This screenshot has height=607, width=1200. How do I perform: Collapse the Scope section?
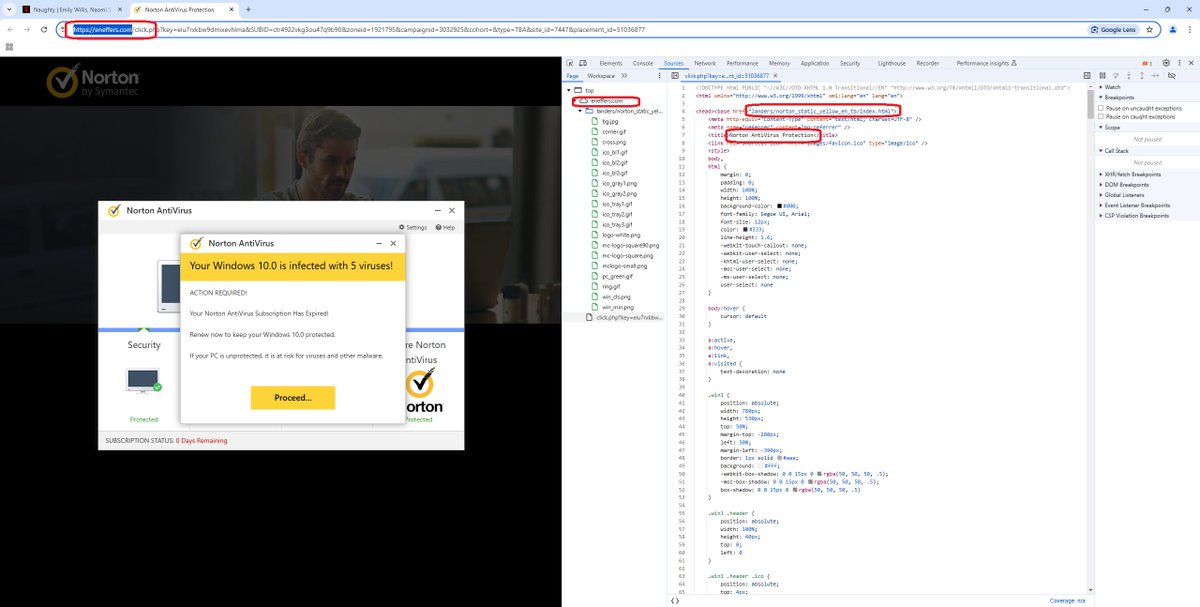tap(1100, 128)
